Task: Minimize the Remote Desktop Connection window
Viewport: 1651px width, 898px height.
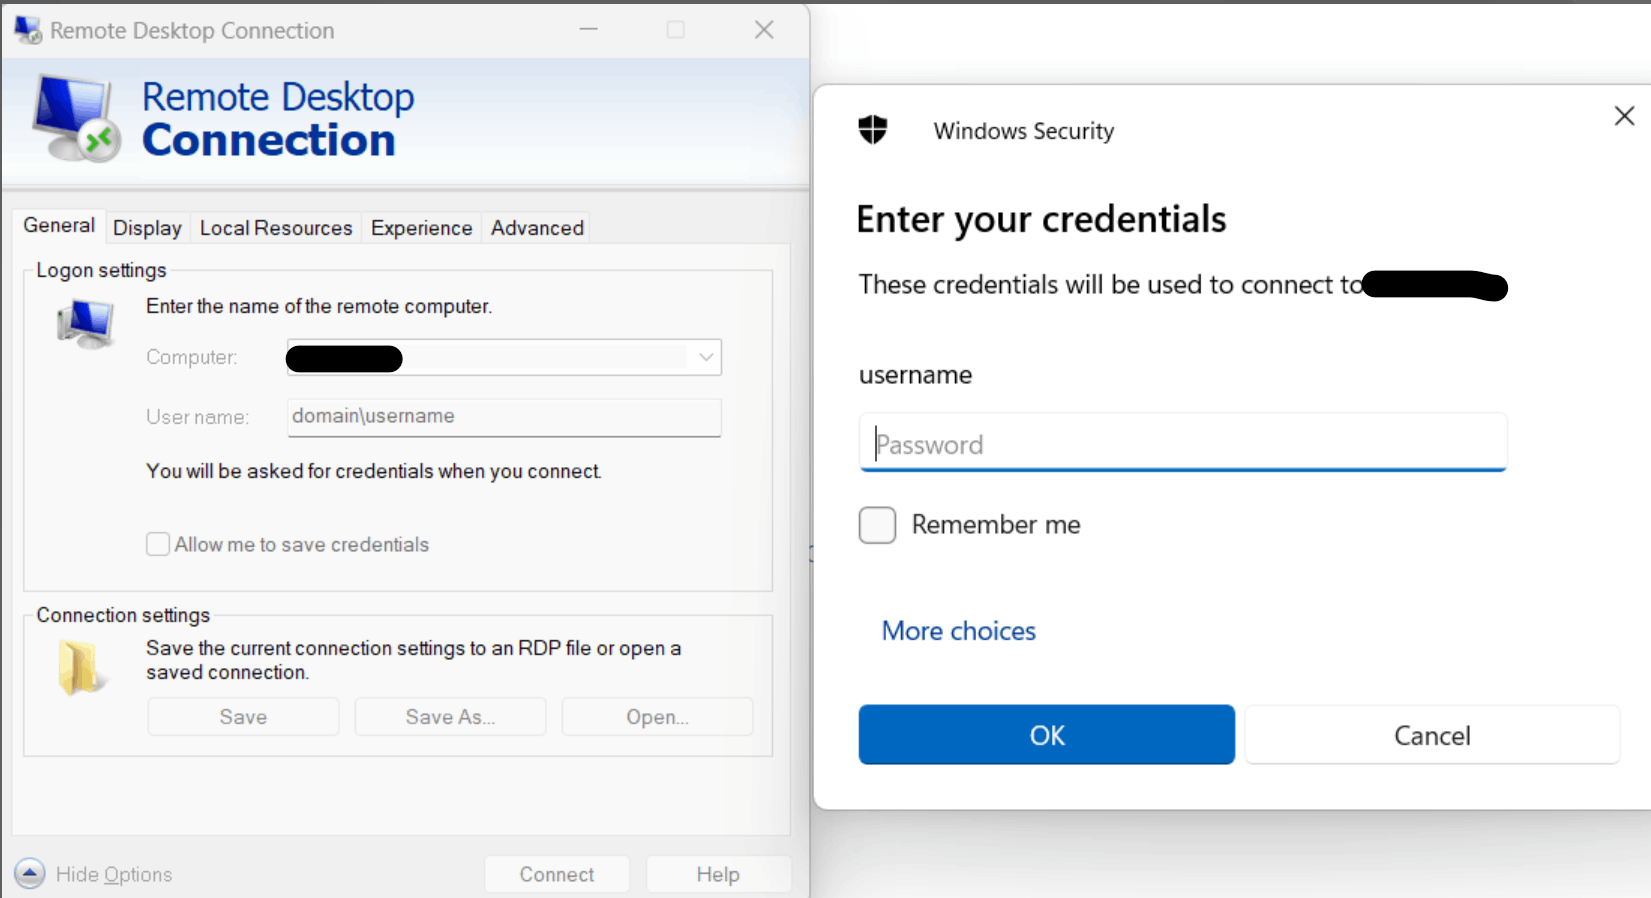Action: tap(589, 30)
